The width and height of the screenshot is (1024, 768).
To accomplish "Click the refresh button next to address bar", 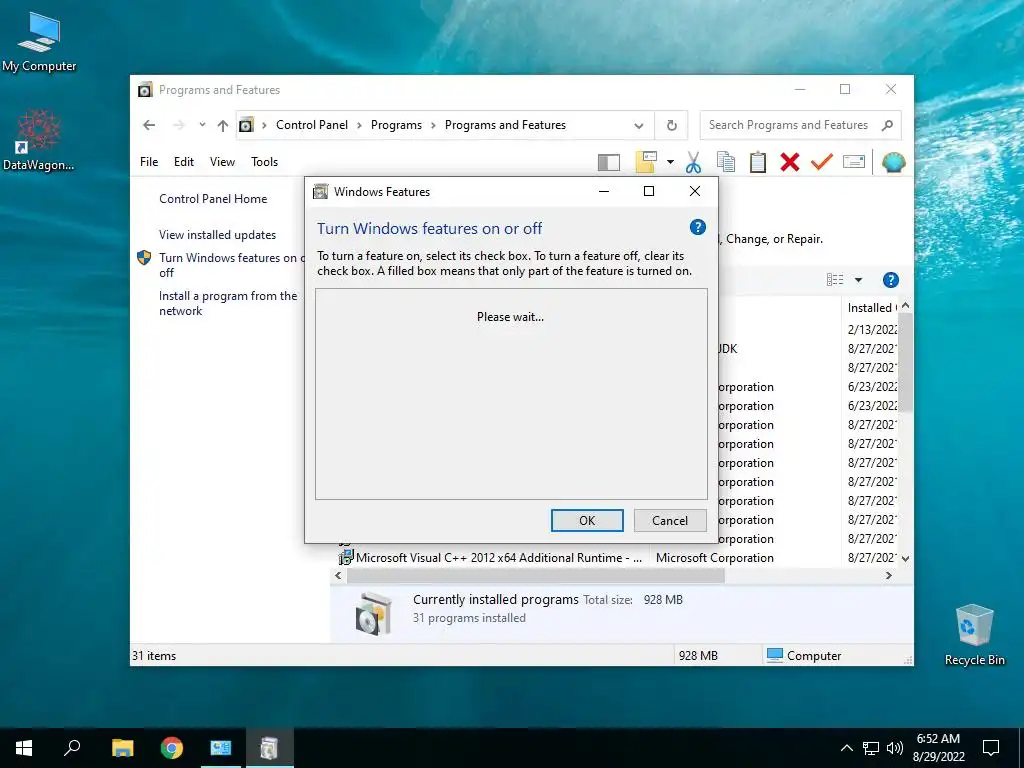I will (x=671, y=125).
